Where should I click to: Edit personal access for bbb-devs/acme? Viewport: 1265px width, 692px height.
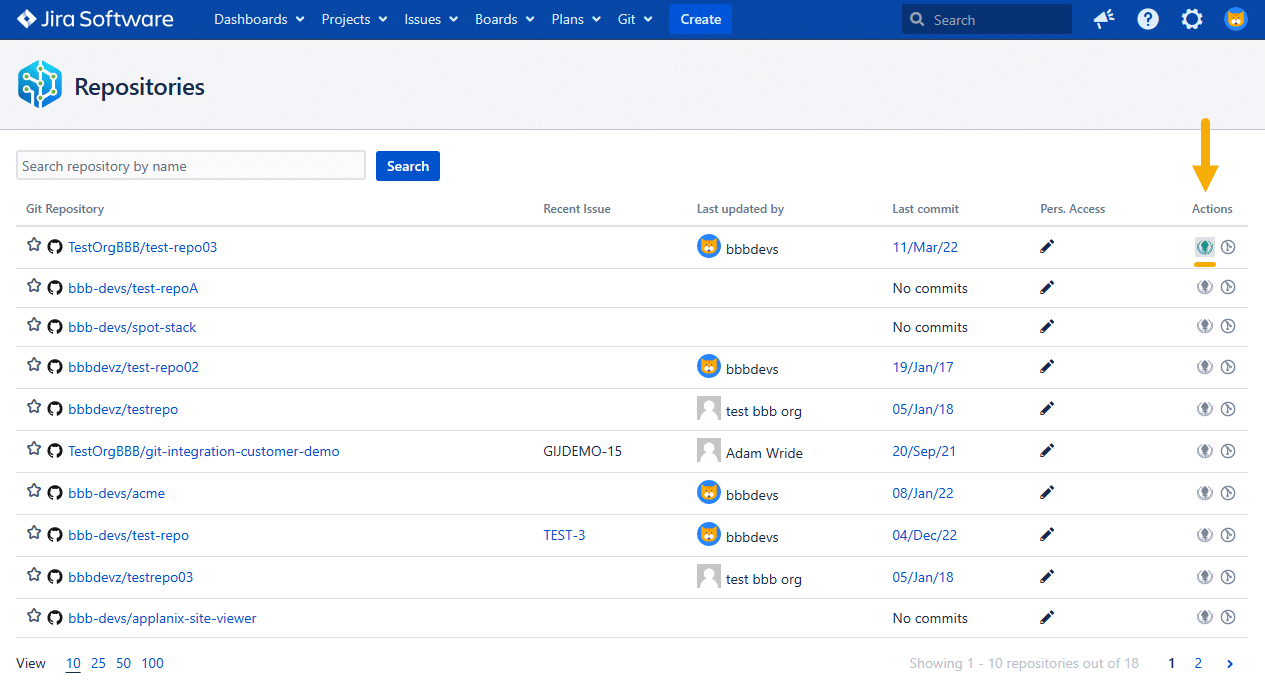click(1047, 493)
